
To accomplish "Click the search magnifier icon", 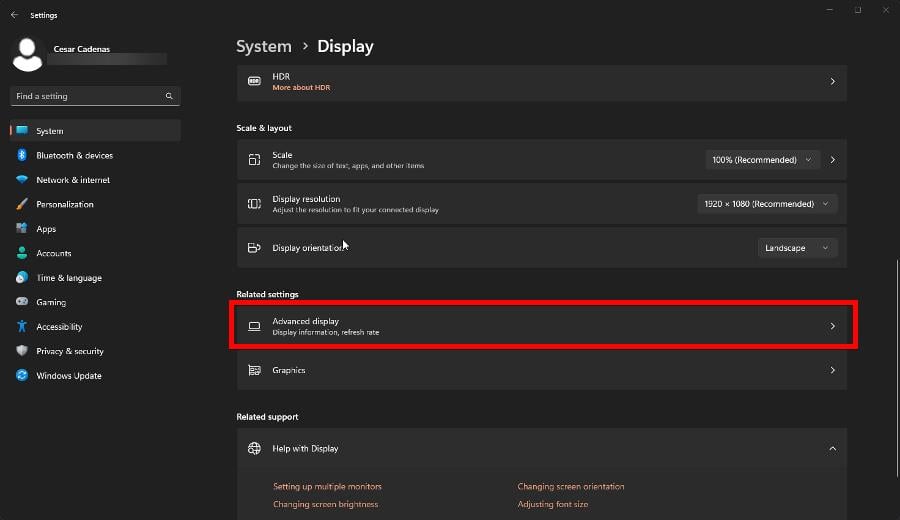I will (x=169, y=96).
